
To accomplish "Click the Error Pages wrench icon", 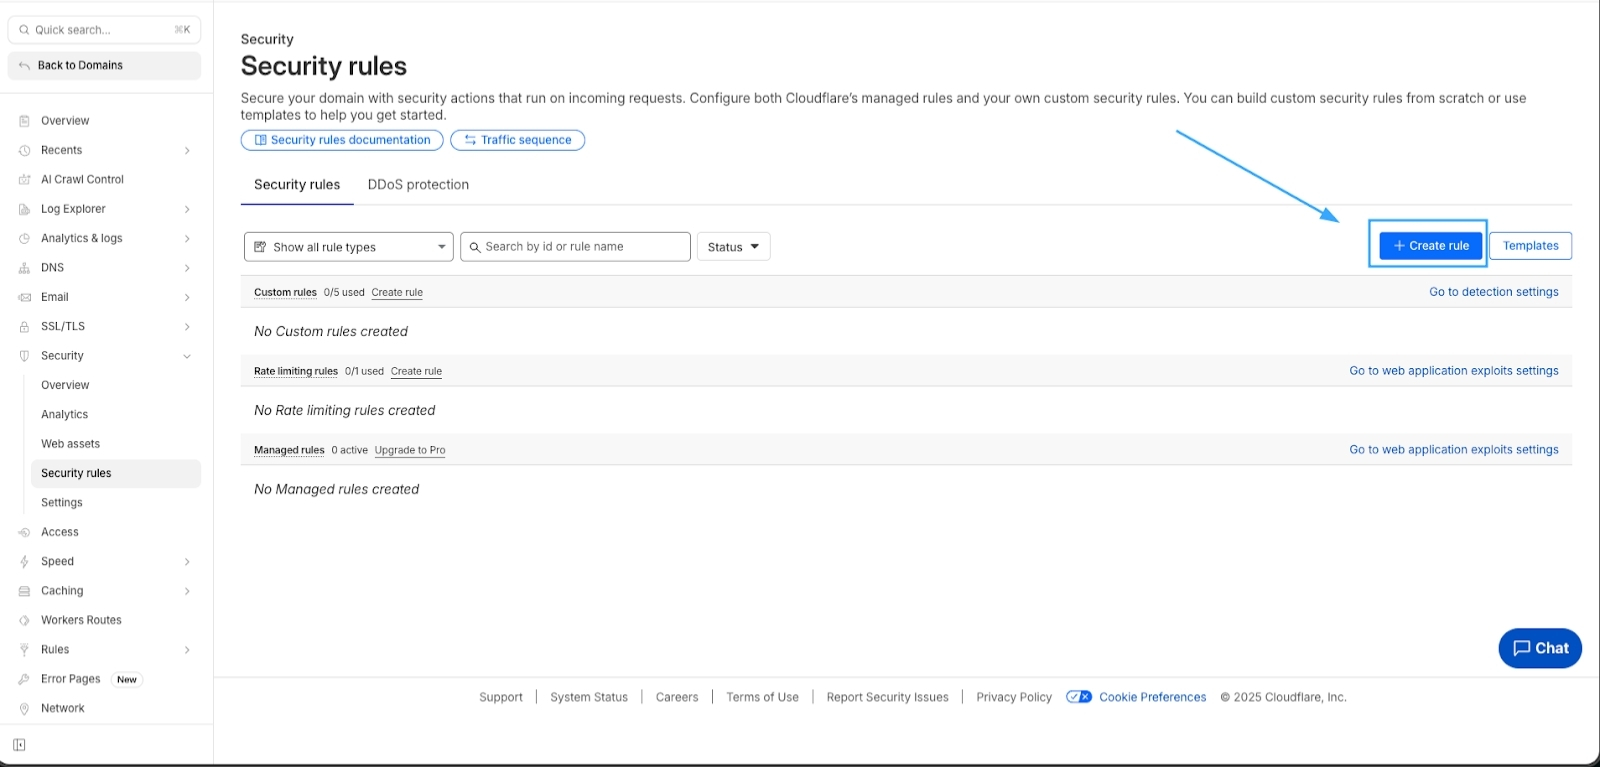I will click(x=24, y=679).
